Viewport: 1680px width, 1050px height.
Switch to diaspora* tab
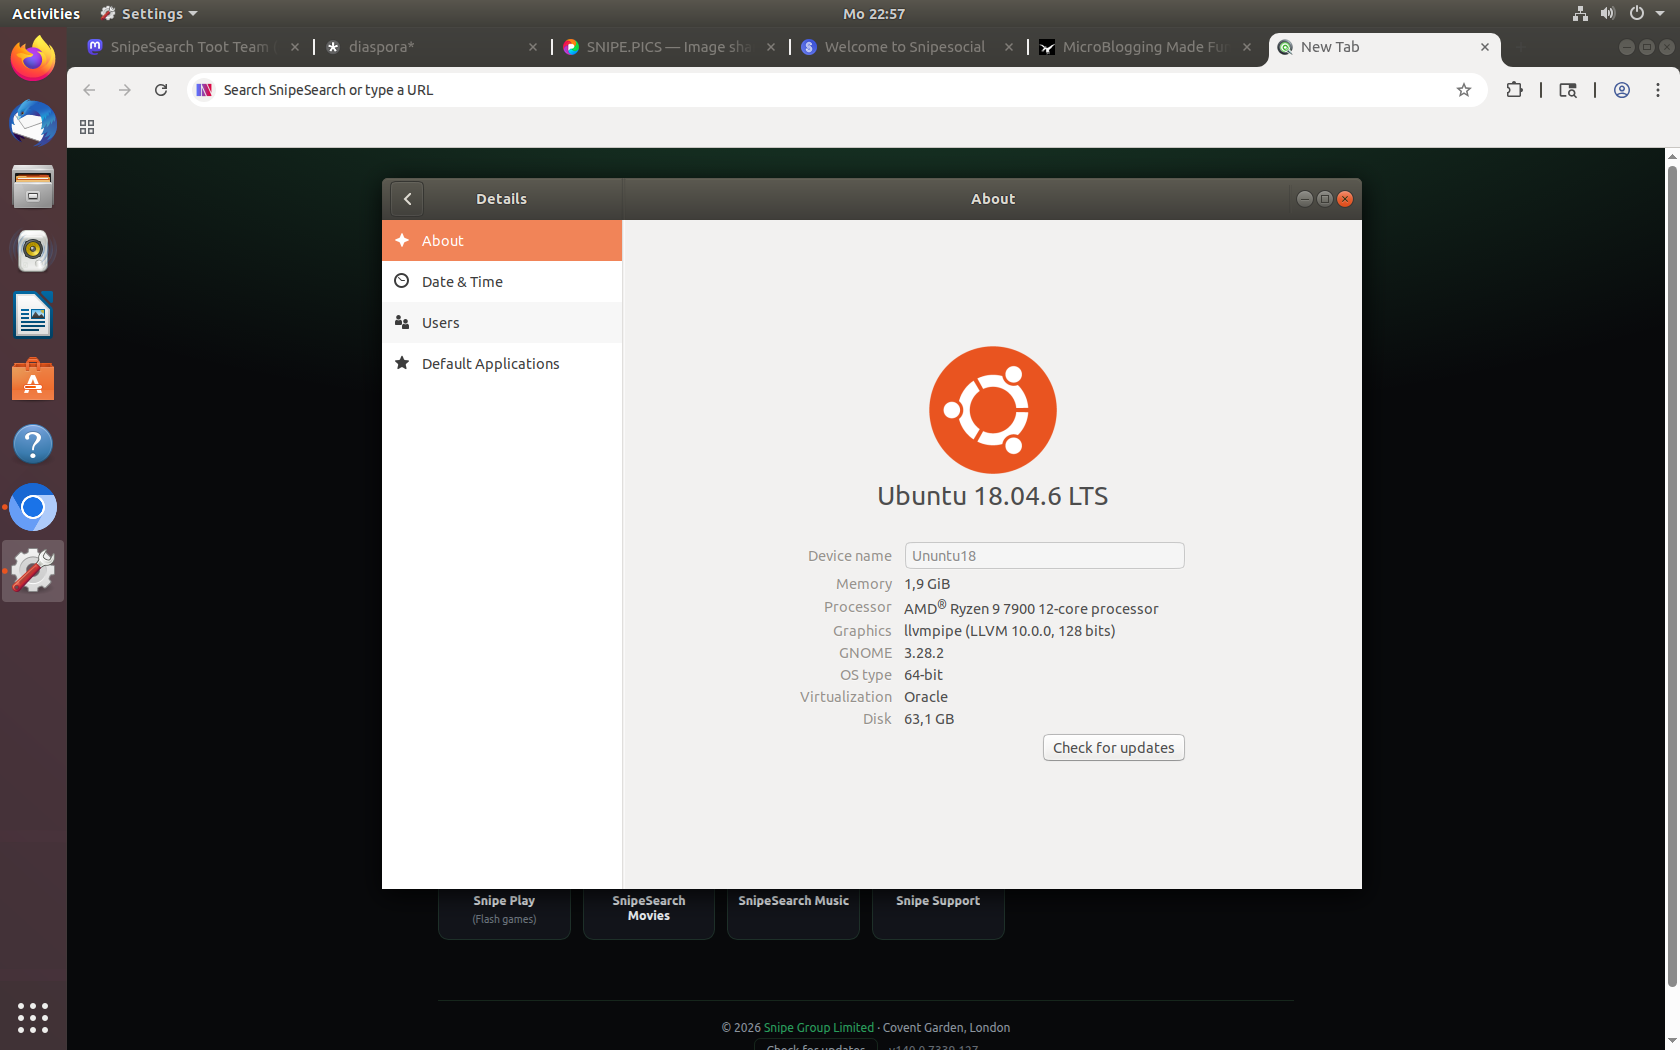[x=430, y=47]
